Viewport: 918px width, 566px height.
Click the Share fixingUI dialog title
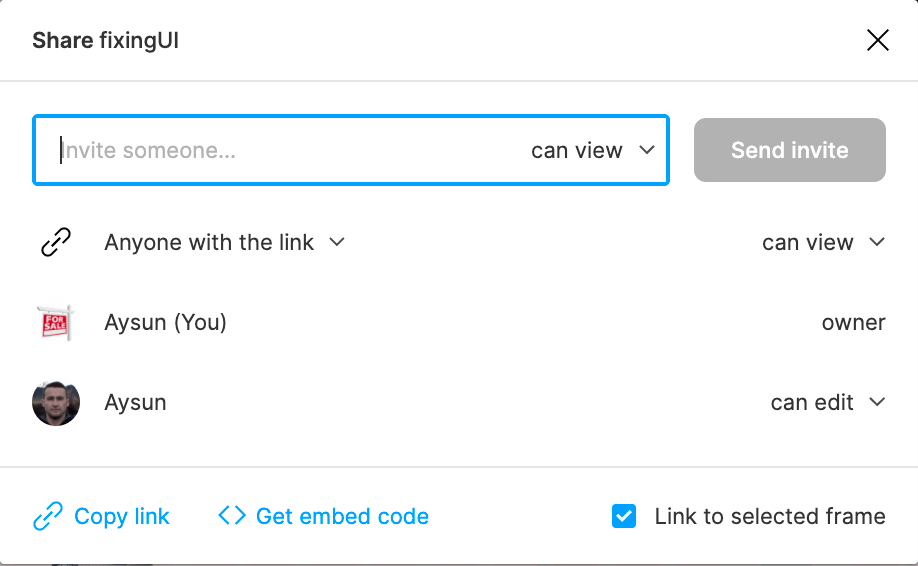105,40
